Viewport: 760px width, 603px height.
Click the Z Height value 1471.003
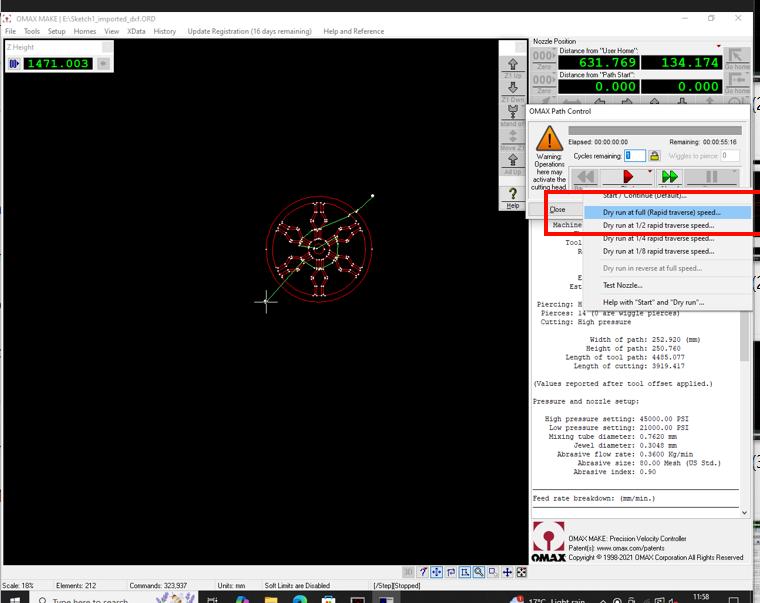pyautogui.click(x=58, y=63)
